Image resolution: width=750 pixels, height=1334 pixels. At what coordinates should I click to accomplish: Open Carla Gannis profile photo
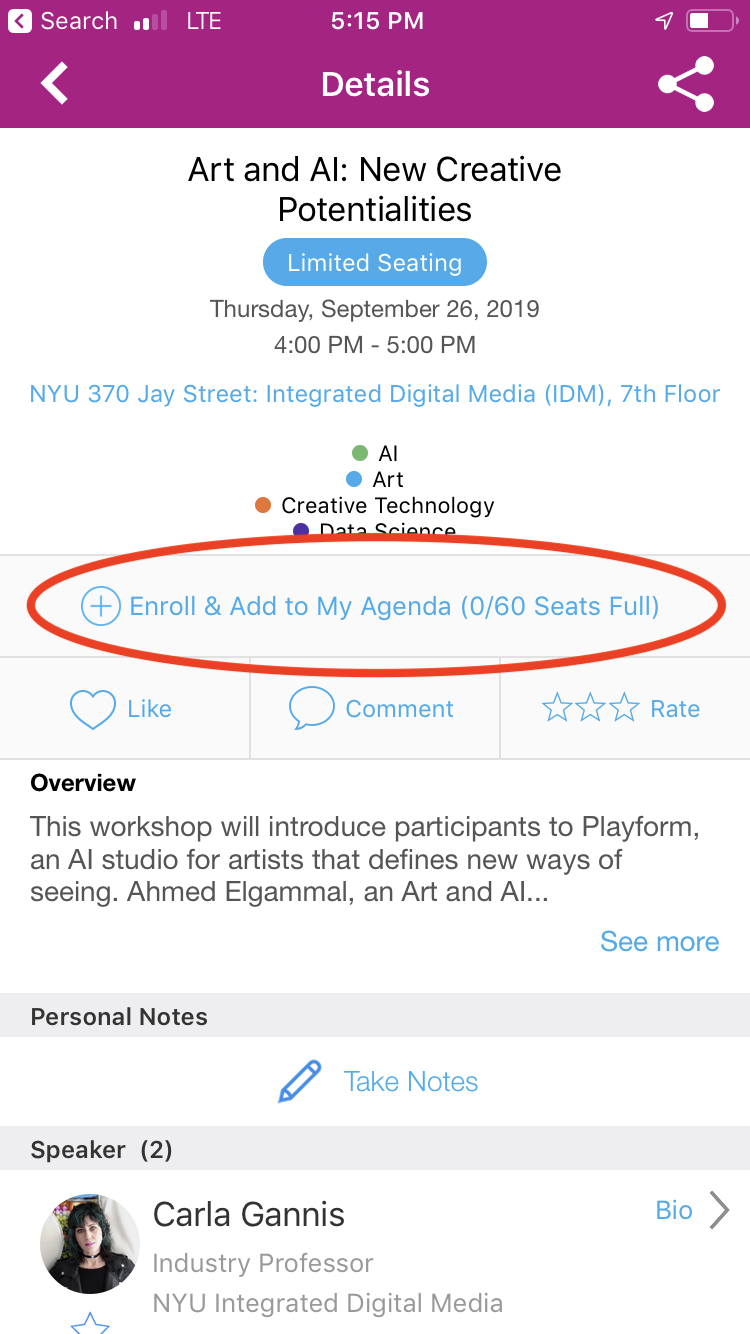(x=90, y=1244)
